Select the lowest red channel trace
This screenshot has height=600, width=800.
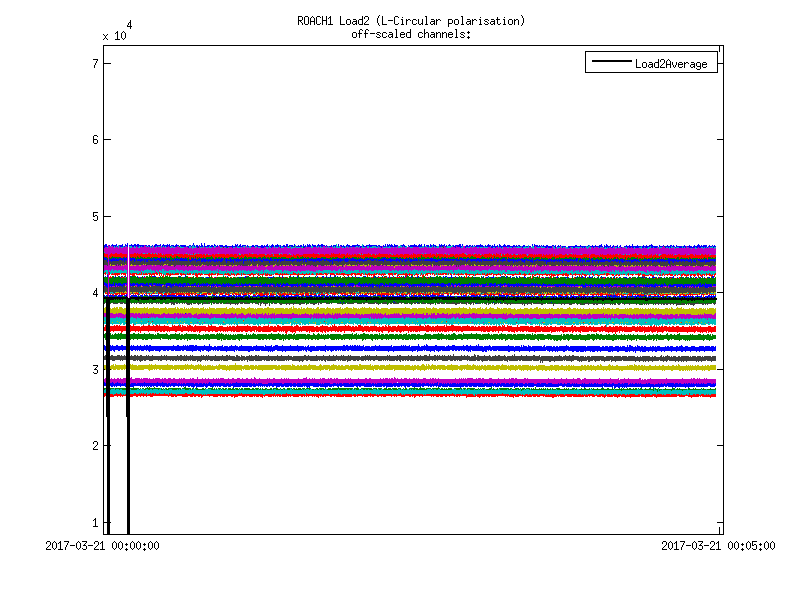pyautogui.click(x=400, y=395)
